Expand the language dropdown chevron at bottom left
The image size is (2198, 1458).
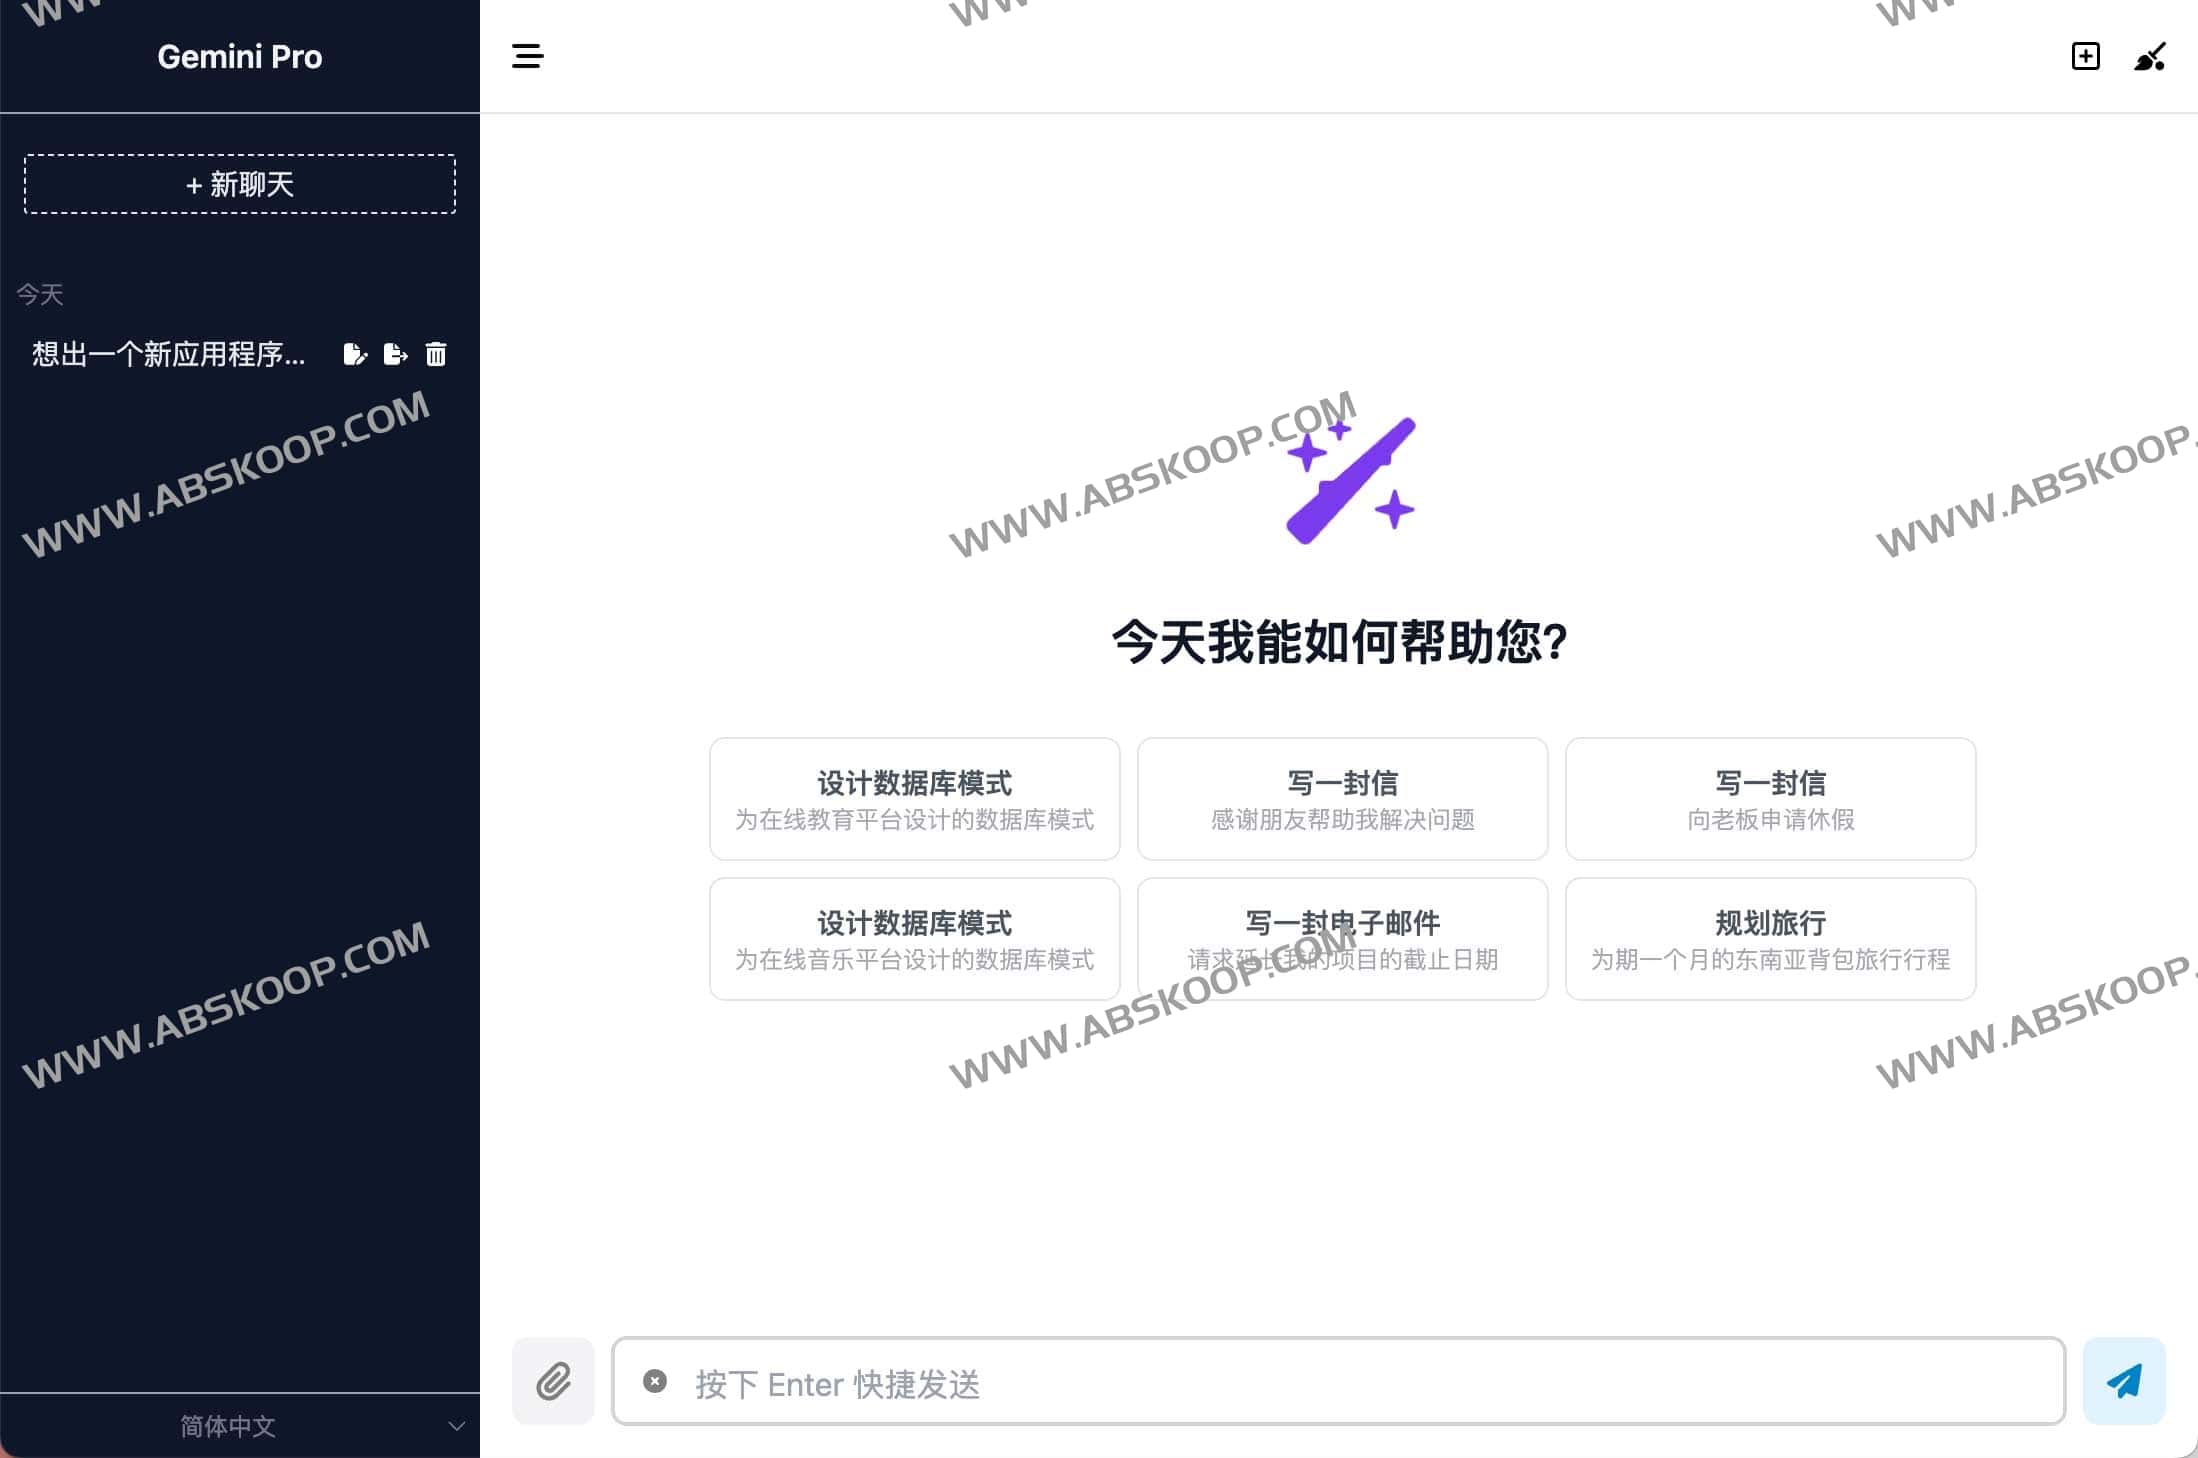457,1427
